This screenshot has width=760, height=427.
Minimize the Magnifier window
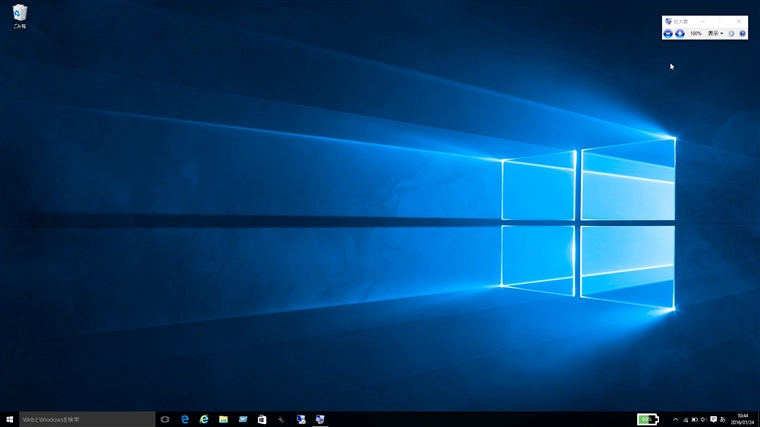[x=703, y=21]
